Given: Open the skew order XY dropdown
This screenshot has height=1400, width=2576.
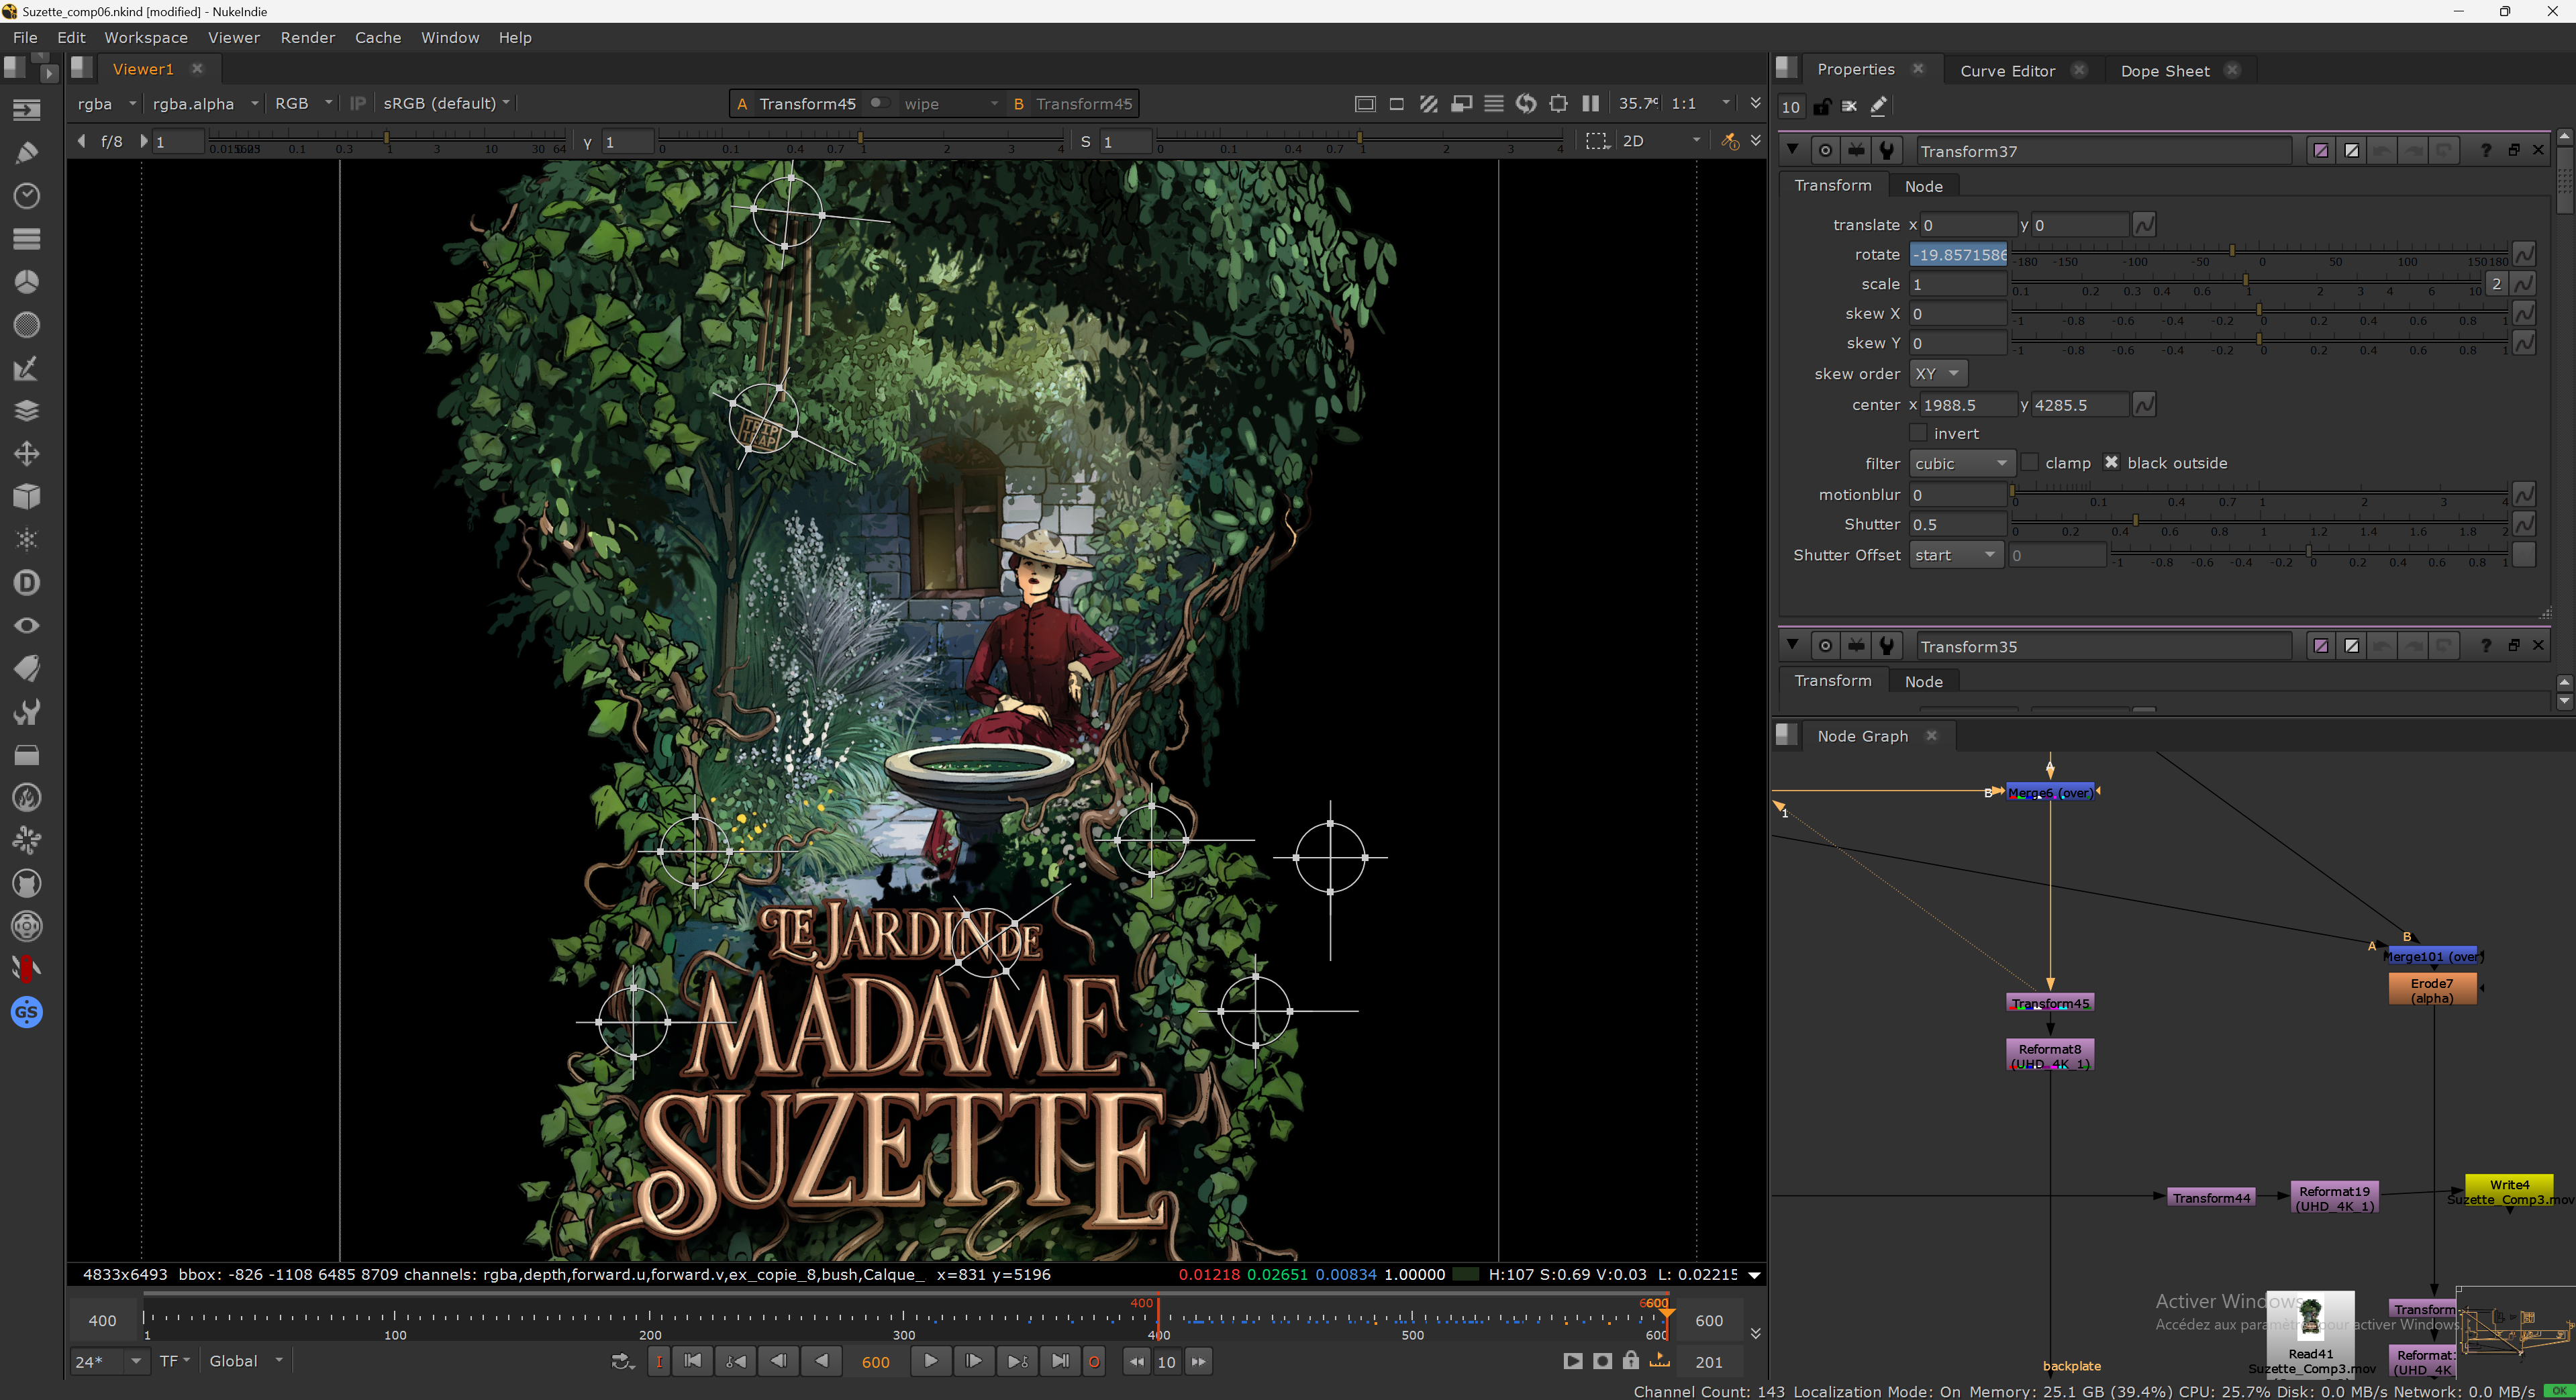Looking at the screenshot, I should point(1937,374).
